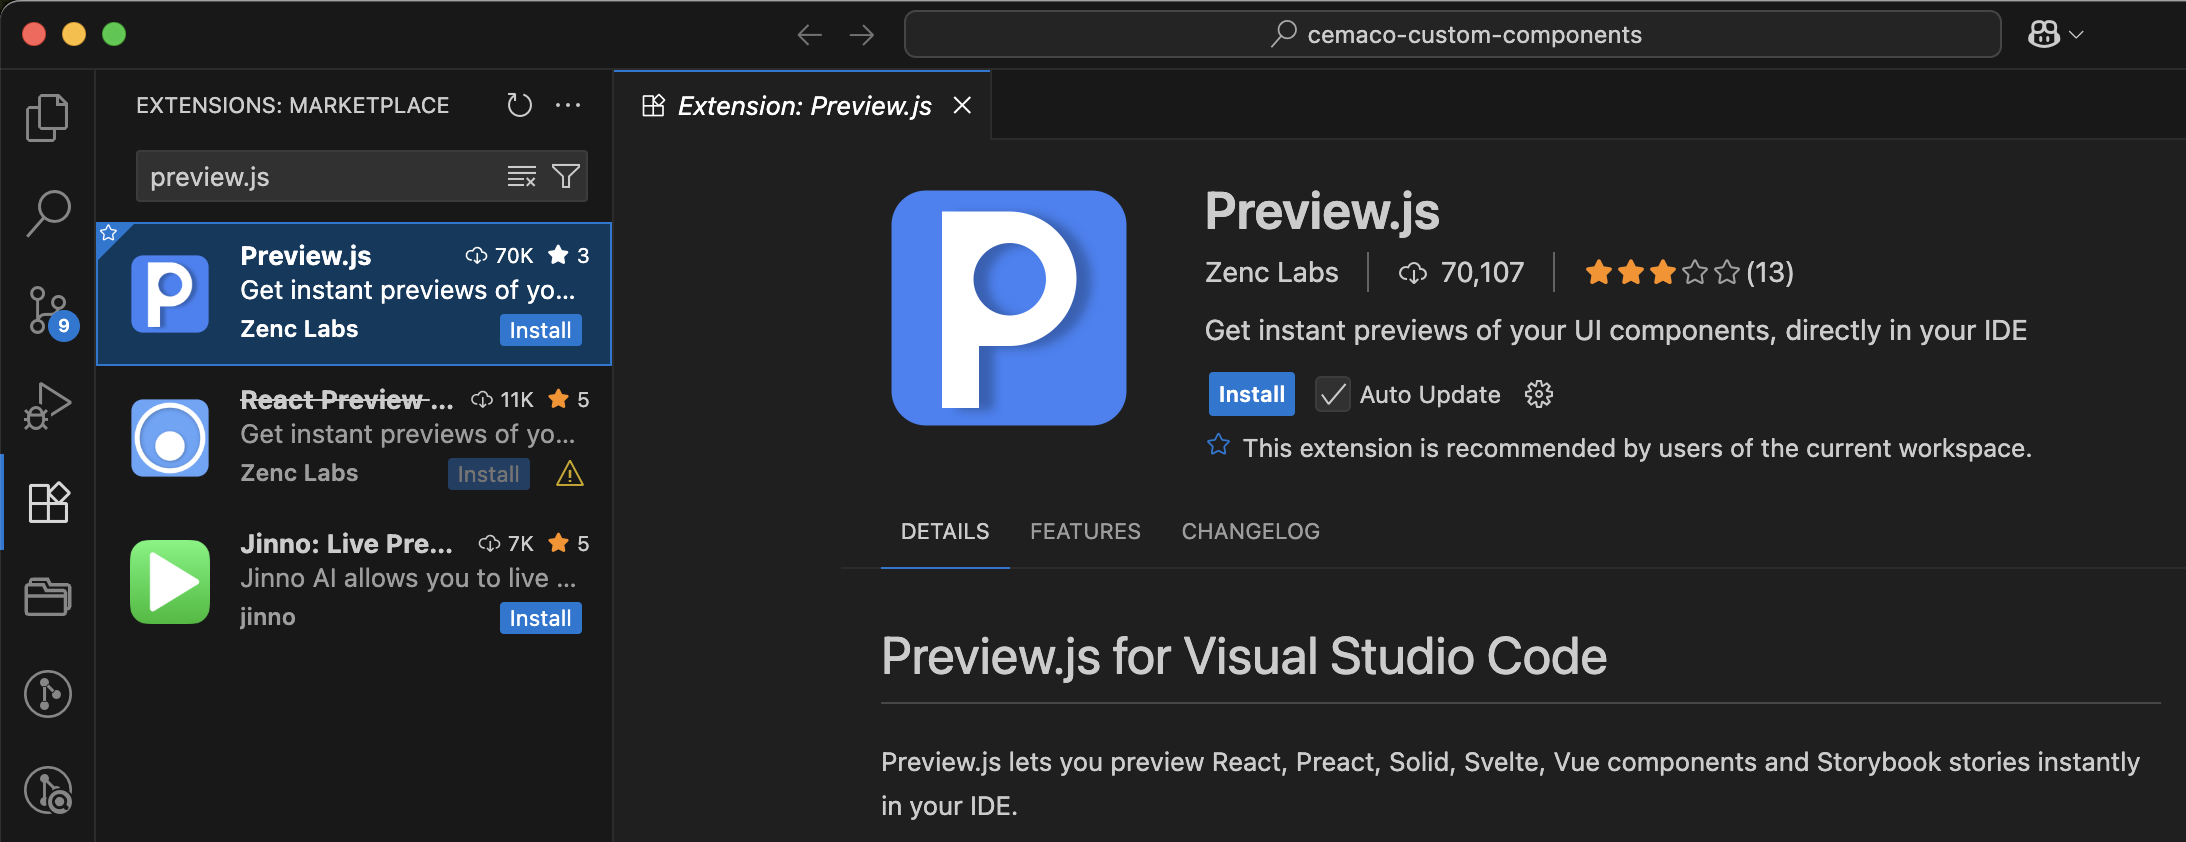Install Preview.js from the sidebar list
The image size is (2186, 842).
[x=540, y=330]
